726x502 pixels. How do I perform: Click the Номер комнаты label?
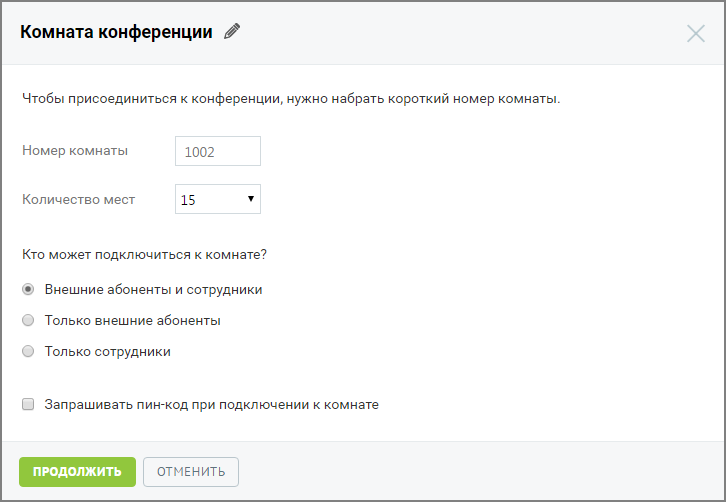75,151
